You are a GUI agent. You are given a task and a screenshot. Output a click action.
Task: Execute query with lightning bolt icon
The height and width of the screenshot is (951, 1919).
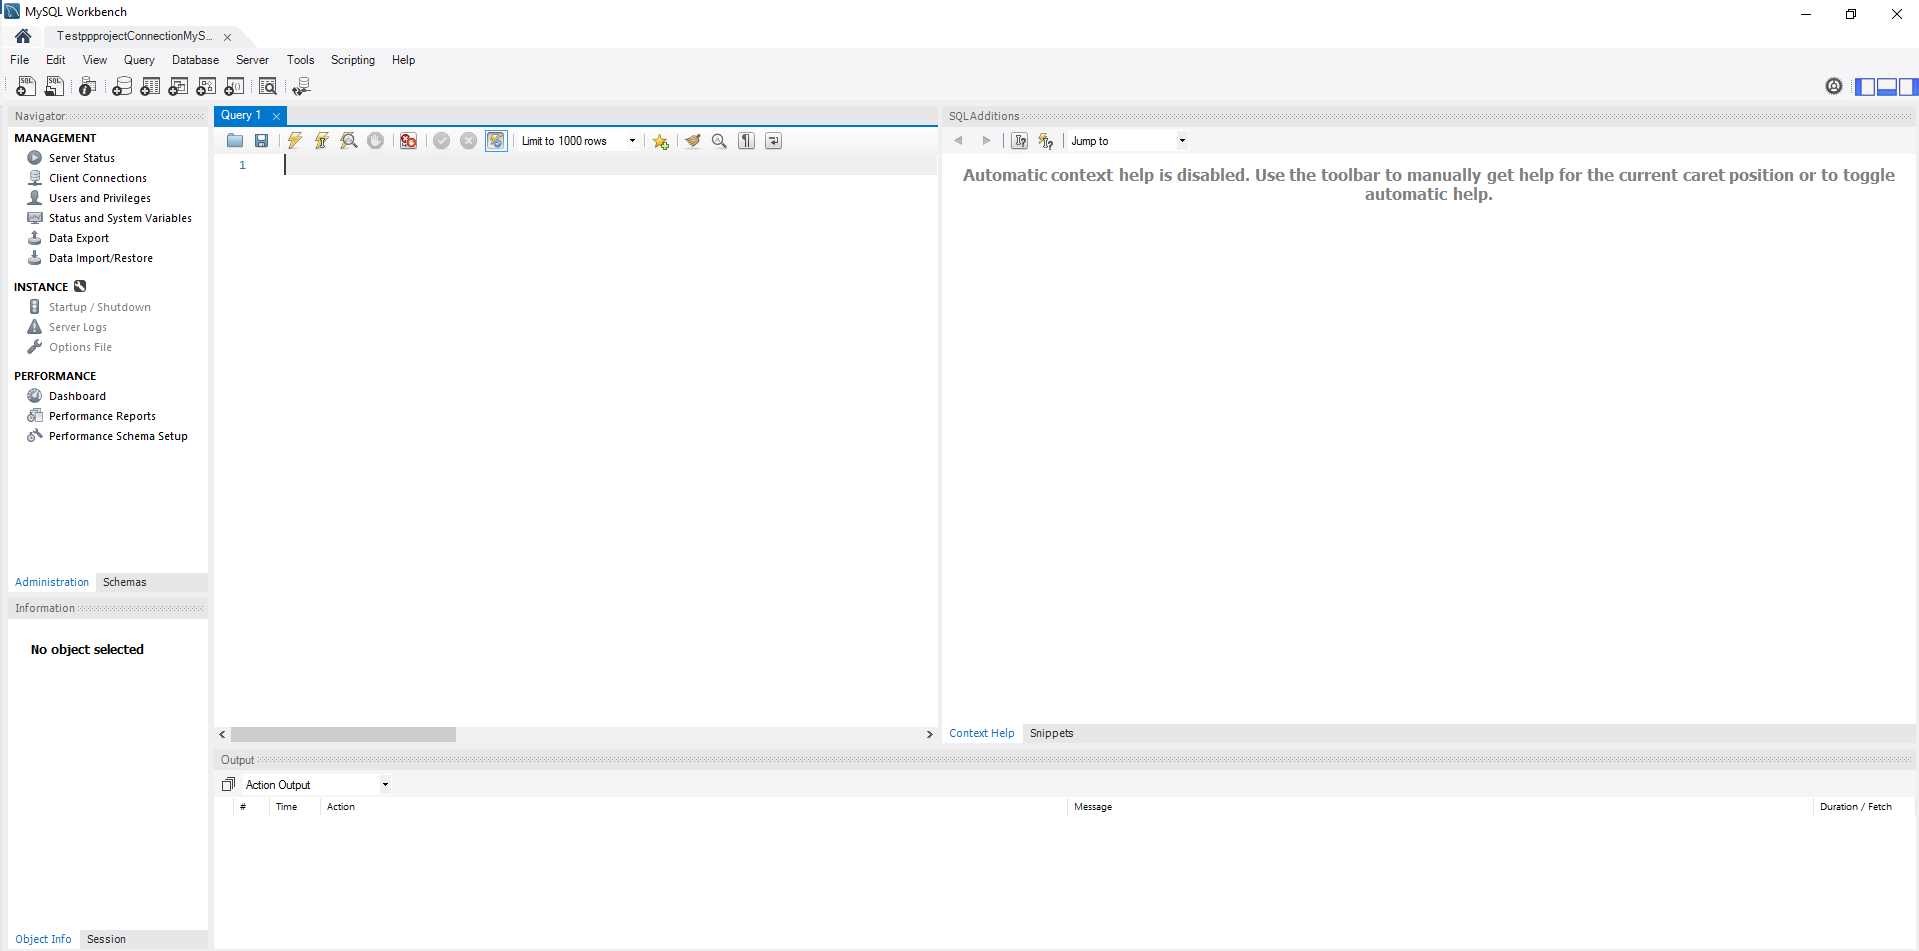(295, 141)
